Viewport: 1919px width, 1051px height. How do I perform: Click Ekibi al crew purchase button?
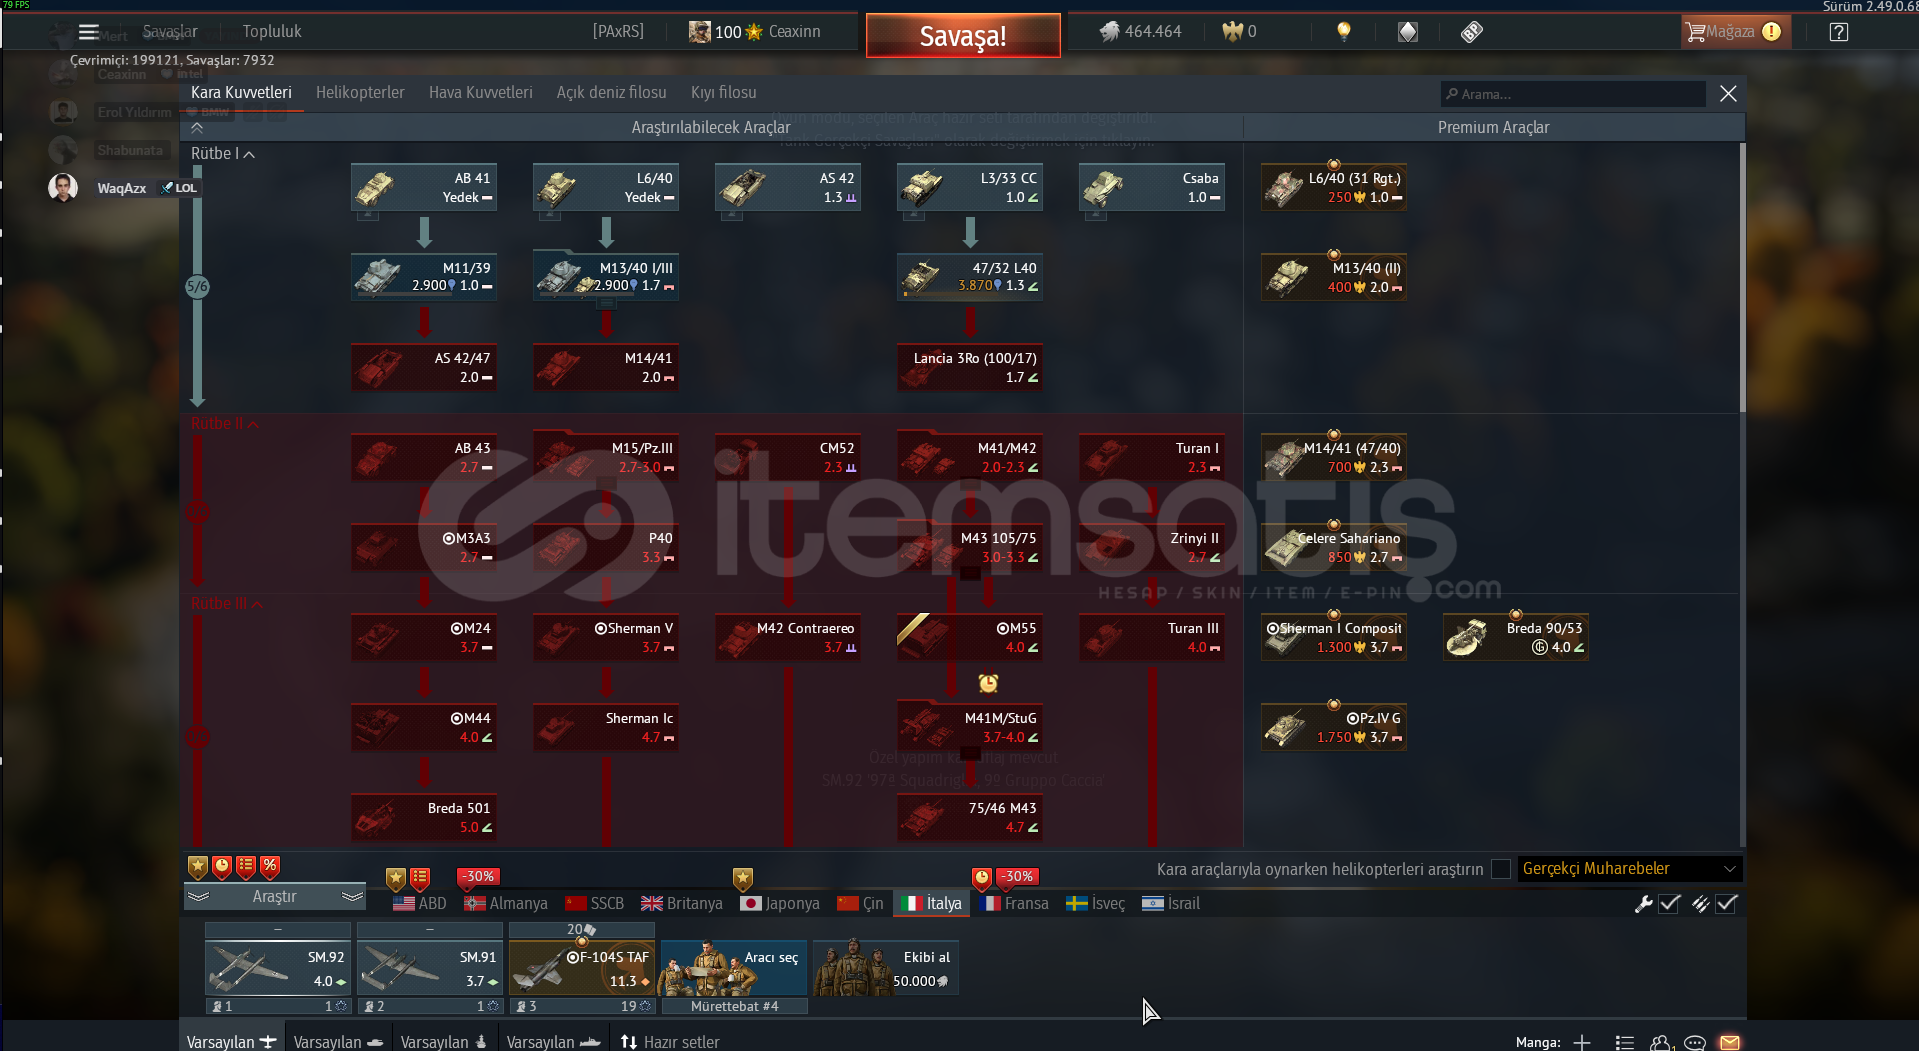[886, 968]
